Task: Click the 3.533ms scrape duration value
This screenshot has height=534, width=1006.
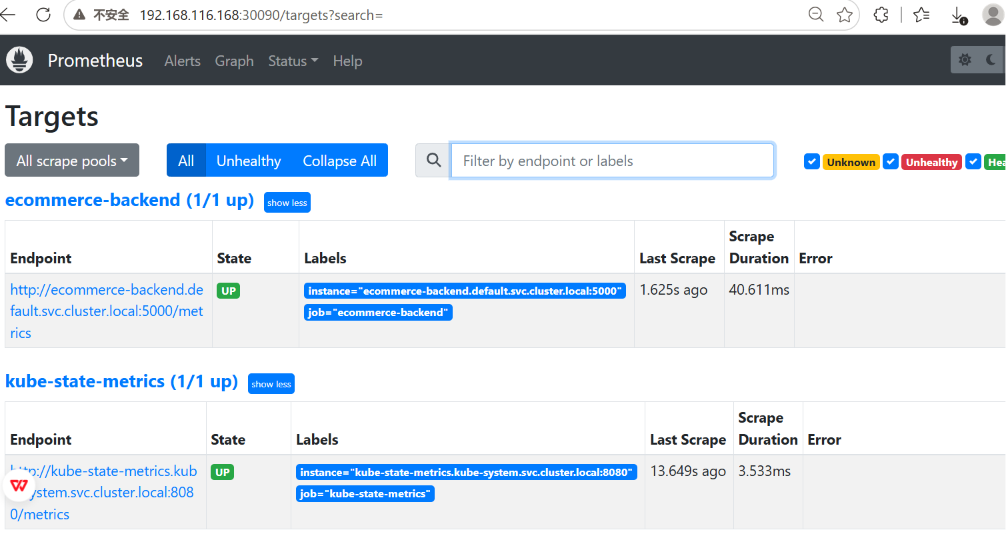Action: tap(764, 471)
